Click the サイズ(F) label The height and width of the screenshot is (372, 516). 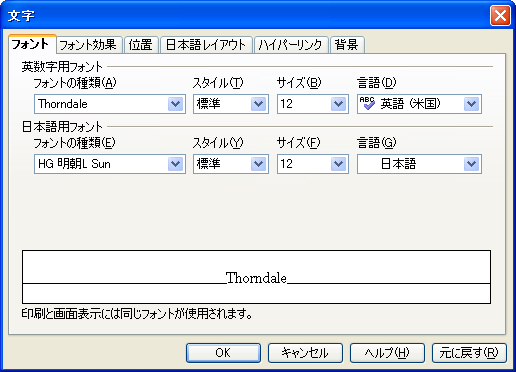(299, 143)
